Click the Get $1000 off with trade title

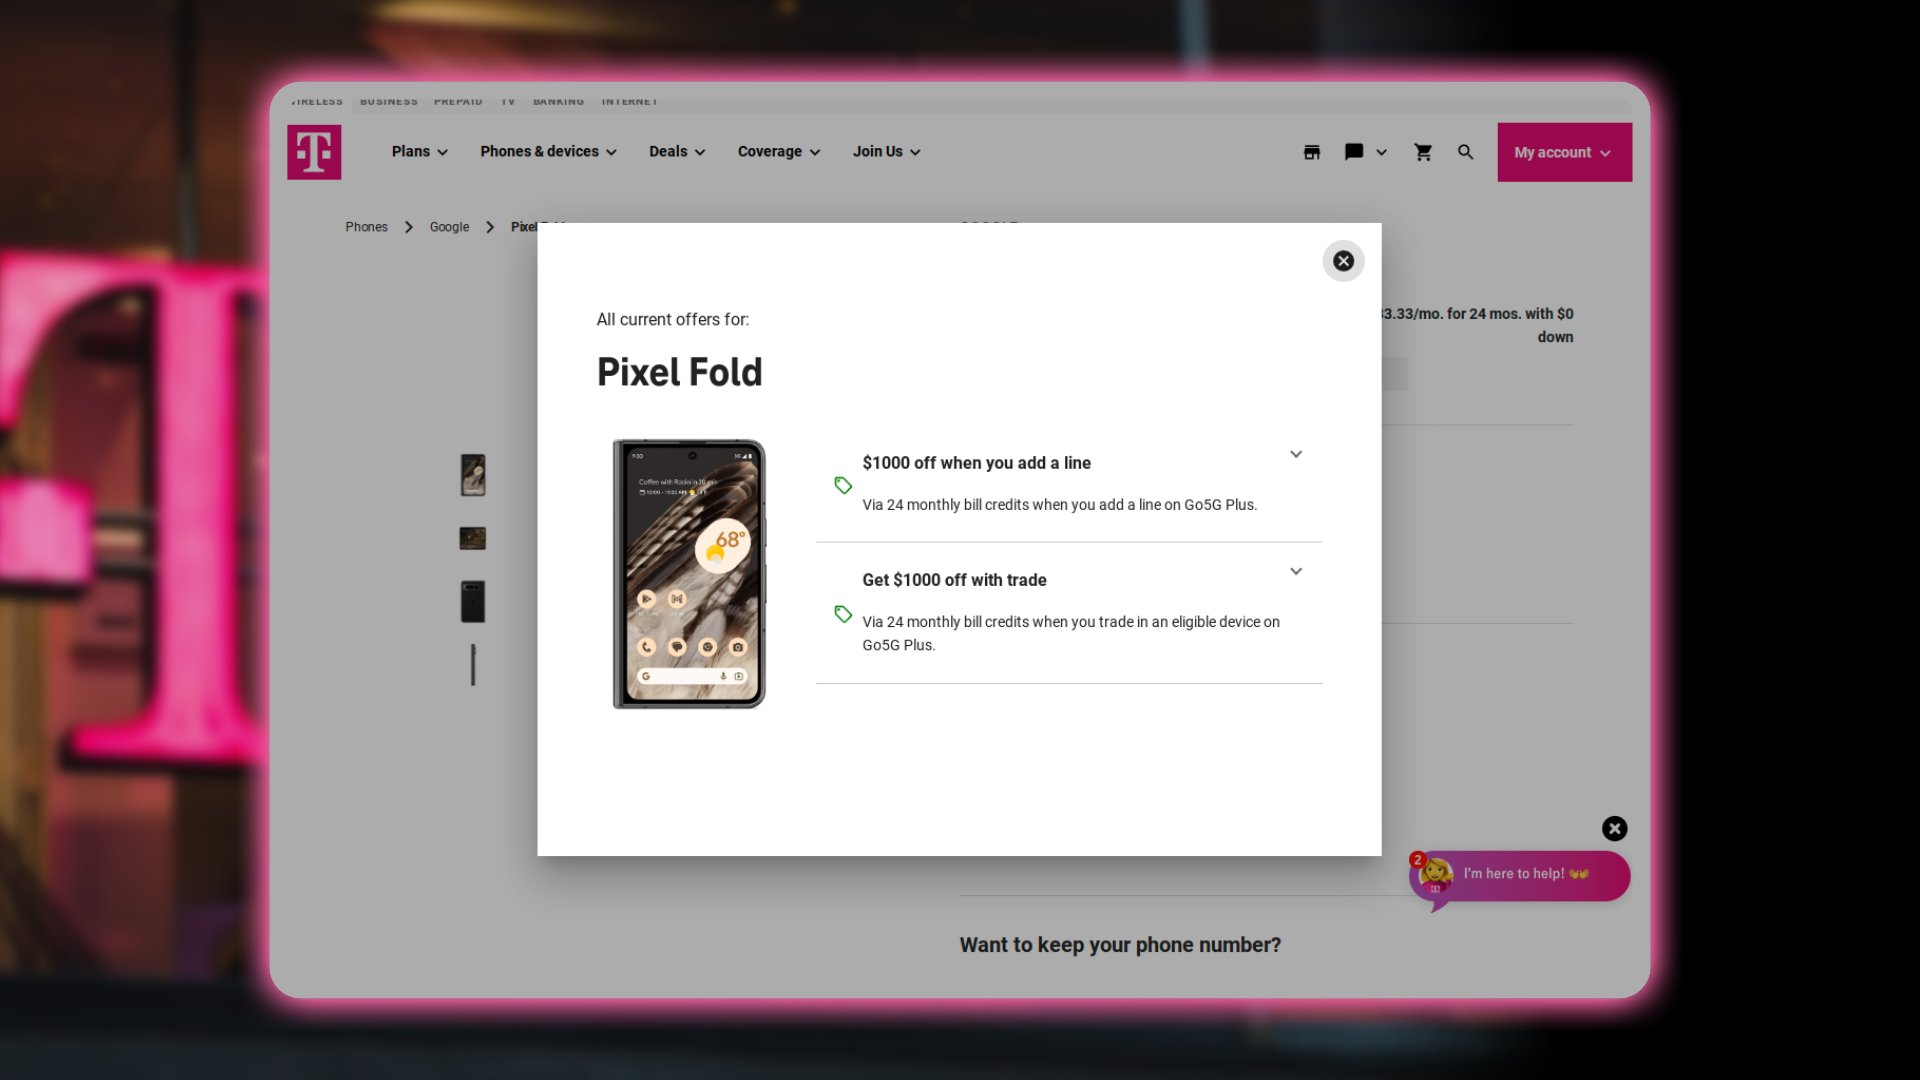(954, 580)
